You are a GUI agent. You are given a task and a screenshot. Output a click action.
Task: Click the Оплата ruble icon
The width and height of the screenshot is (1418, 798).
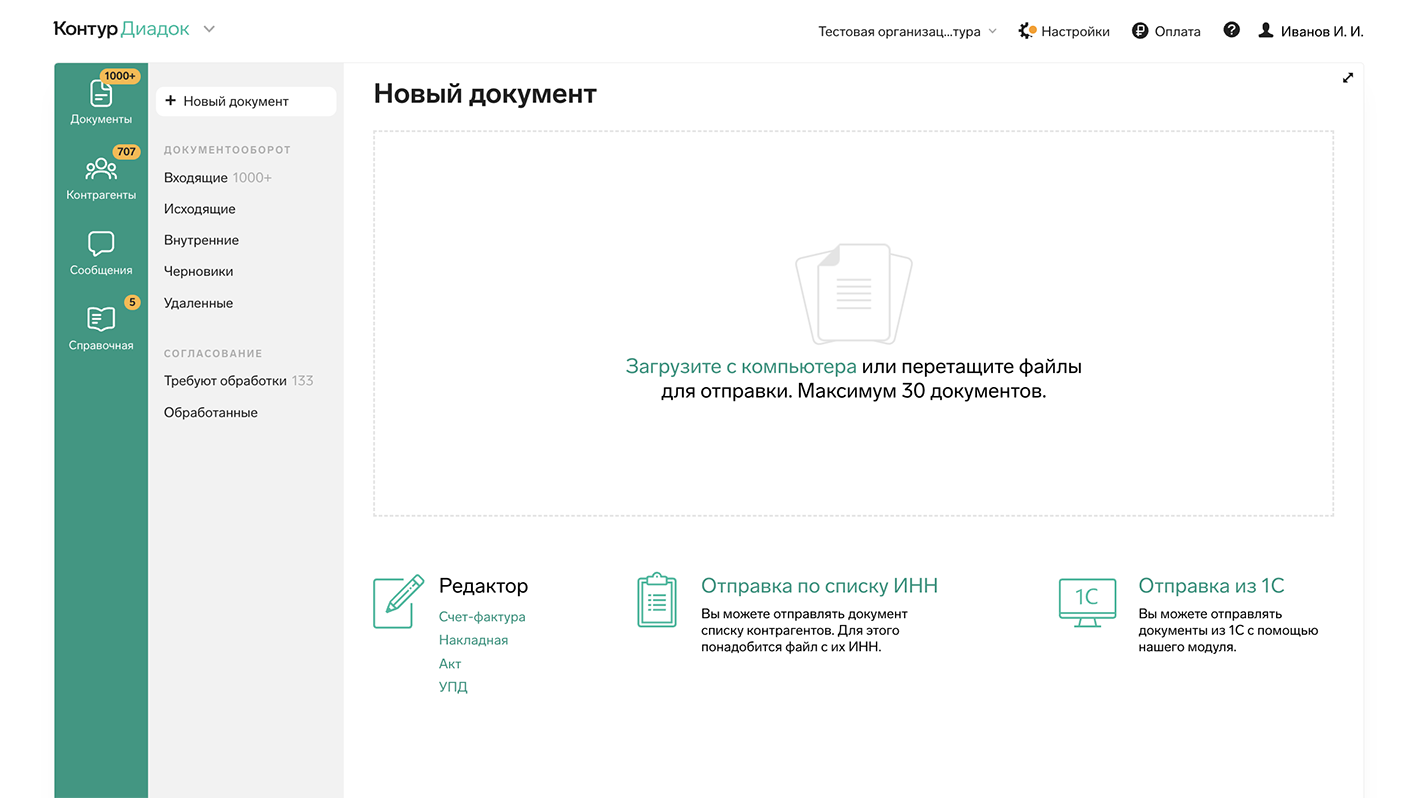1140,31
